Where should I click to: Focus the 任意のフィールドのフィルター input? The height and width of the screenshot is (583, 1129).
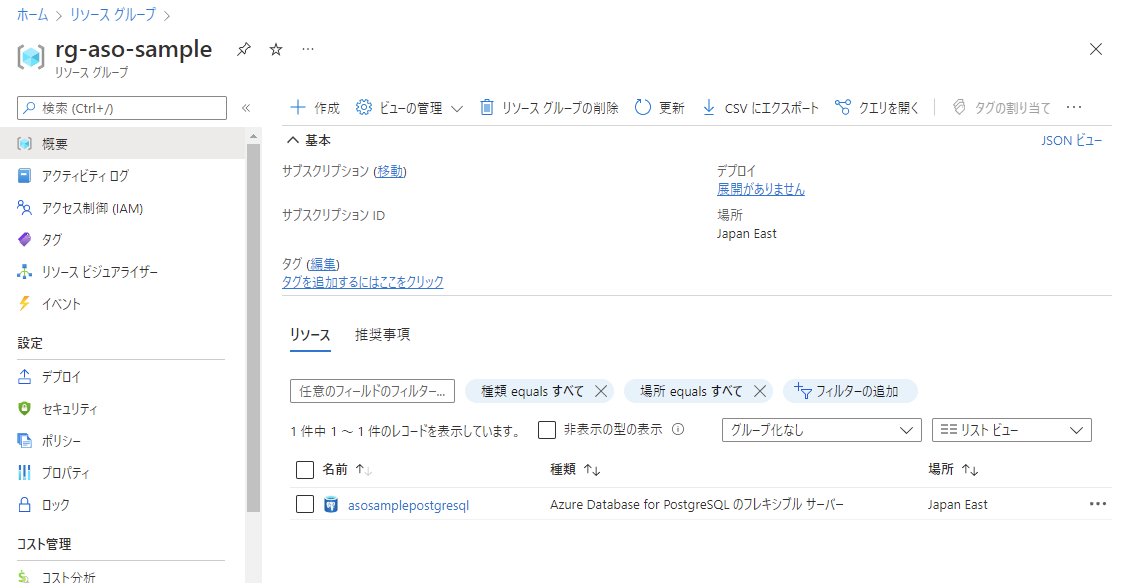point(372,392)
